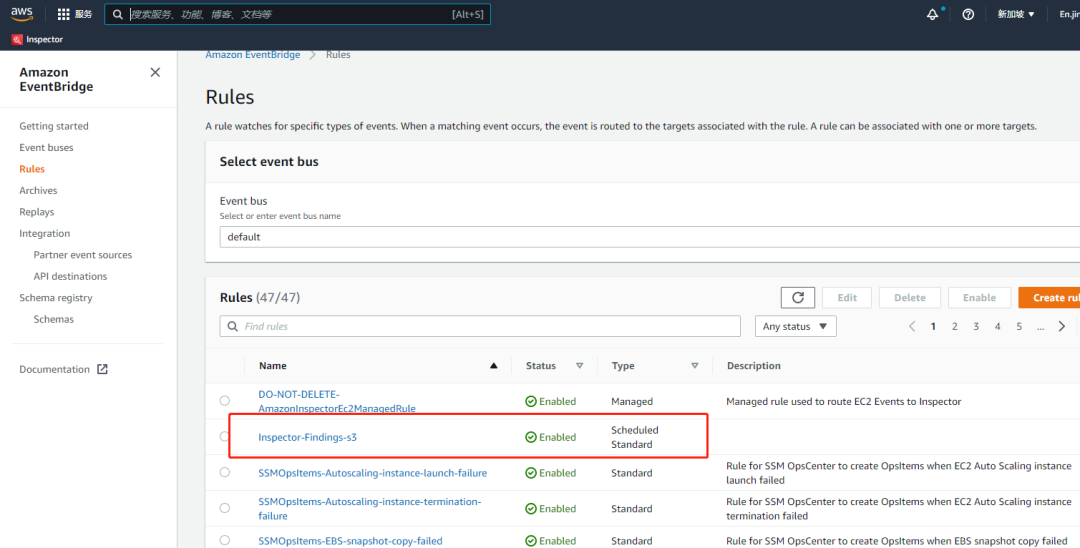
Task: Select SSMOpsItems-Autoscaling-instance-launch-failure radio button
Action: pyautogui.click(x=225, y=473)
